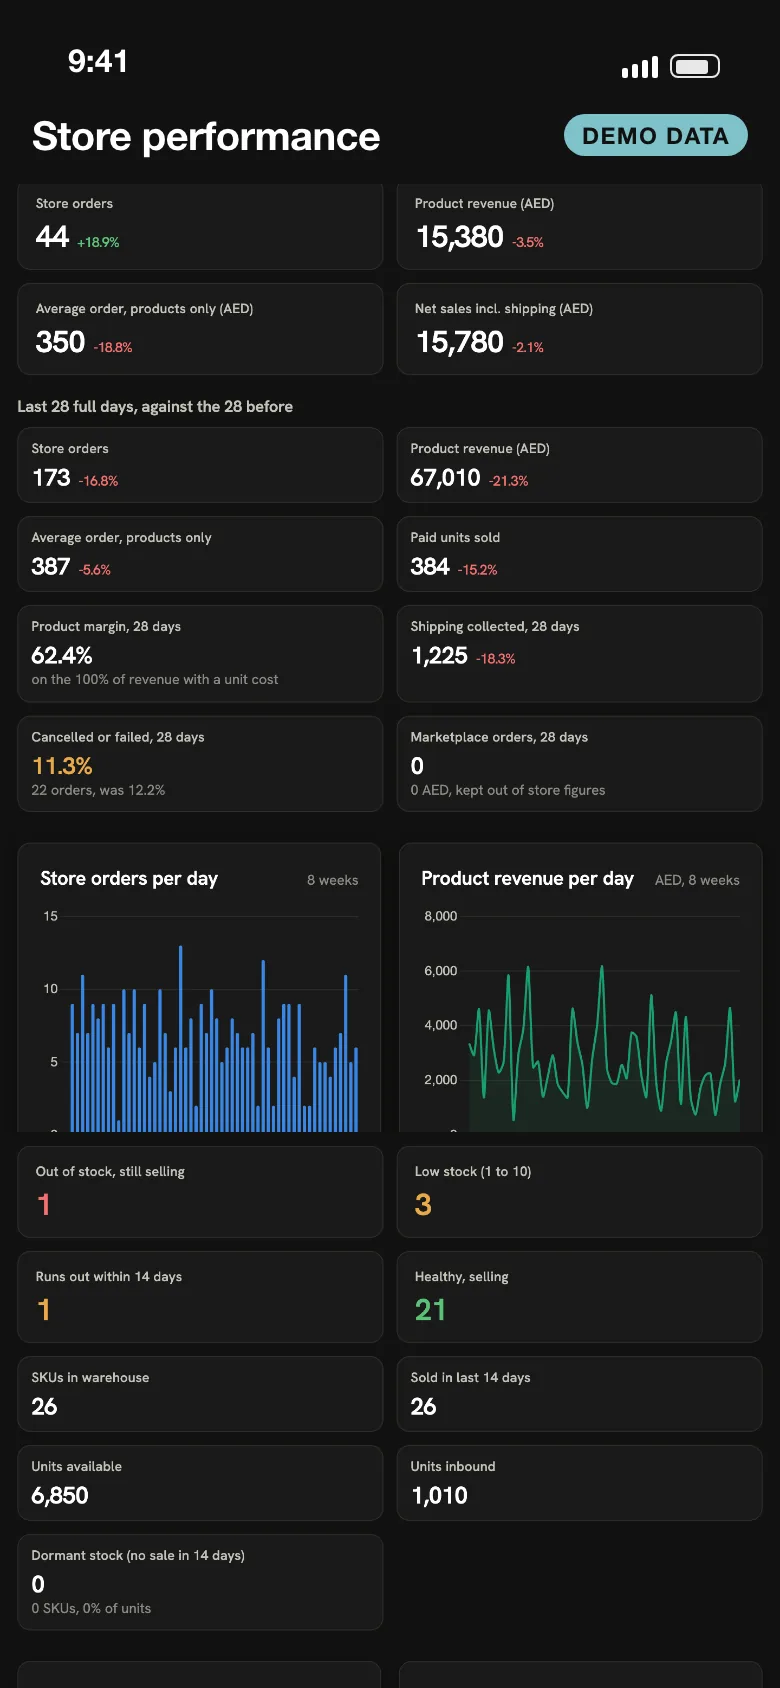Open the Sold in last 14 days card
Viewport: 780px width, 1688px height.
point(580,1394)
